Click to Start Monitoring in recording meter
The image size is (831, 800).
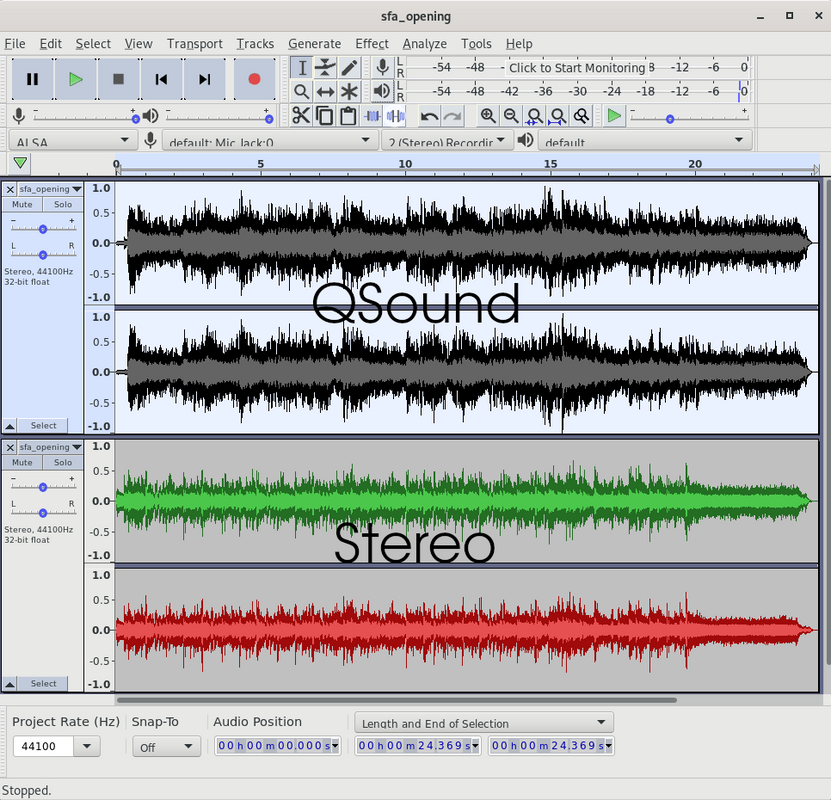point(577,68)
